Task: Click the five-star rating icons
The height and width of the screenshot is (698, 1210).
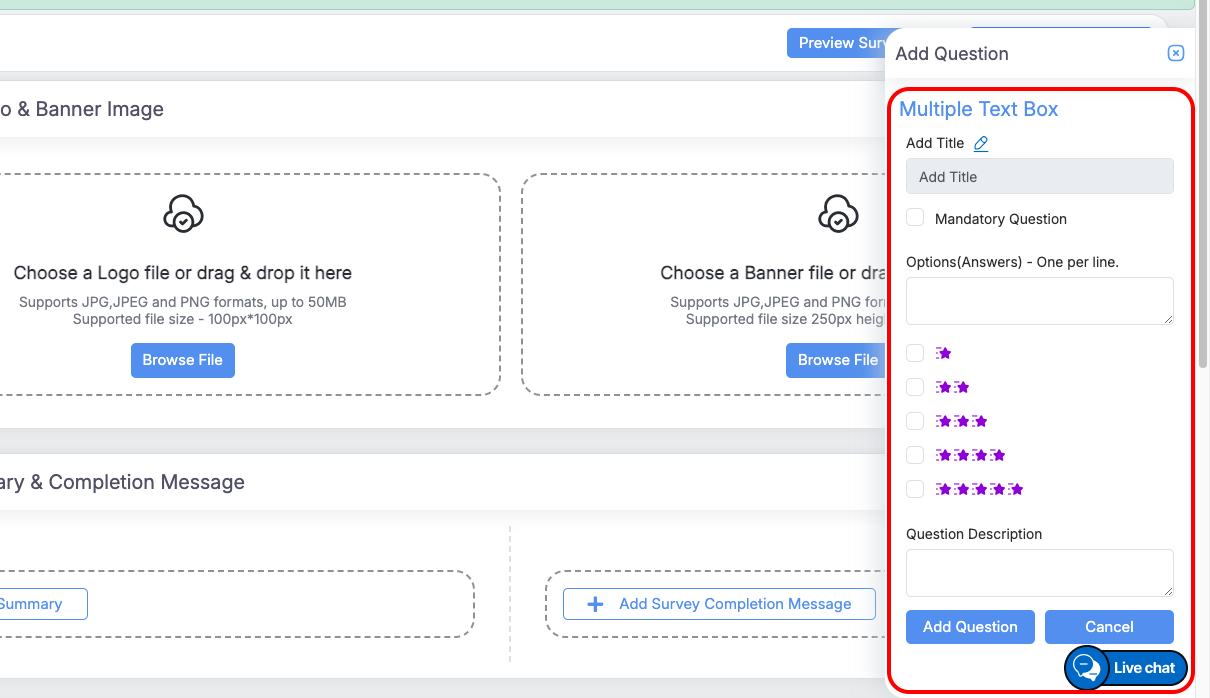Action: (979, 489)
